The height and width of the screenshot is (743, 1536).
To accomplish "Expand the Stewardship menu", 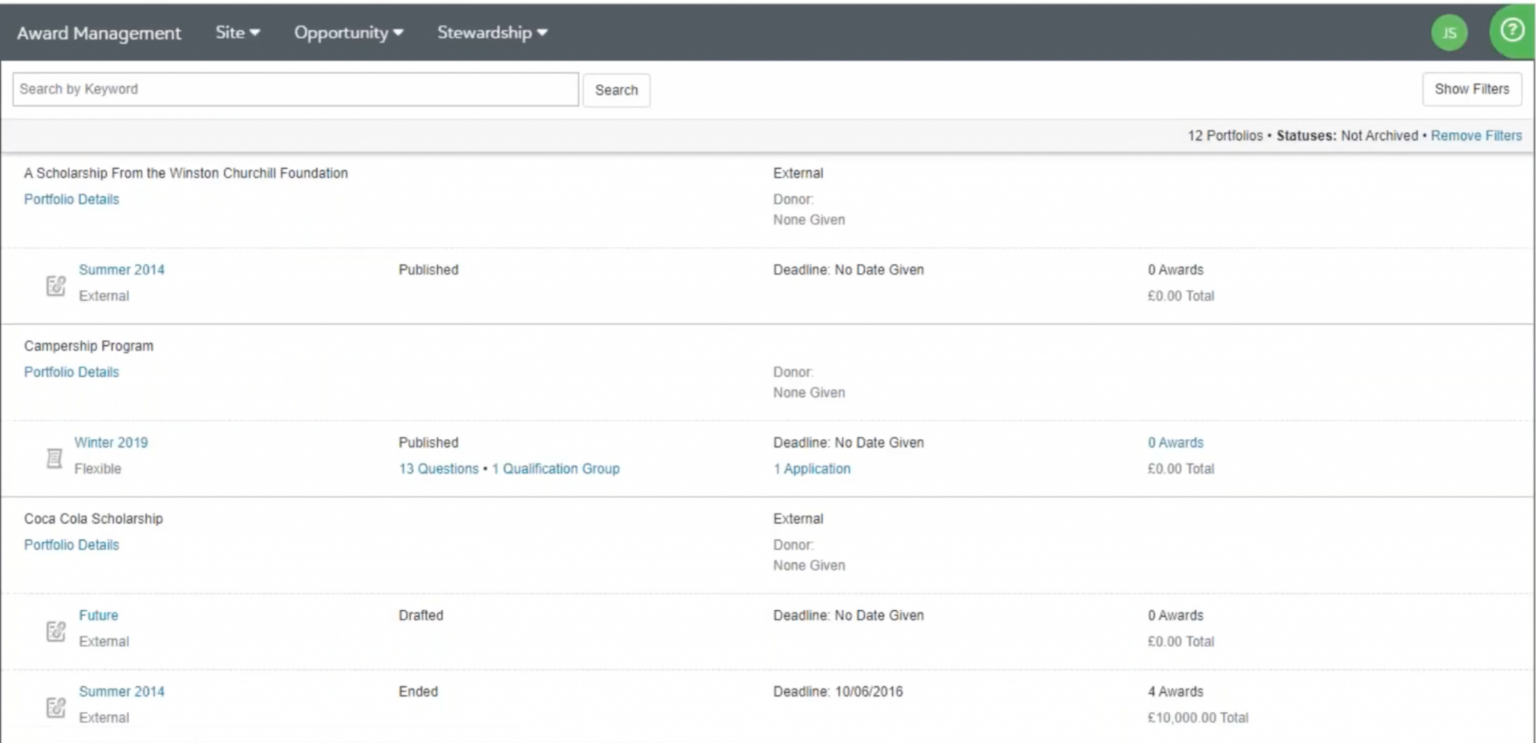I will click(491, 32).
